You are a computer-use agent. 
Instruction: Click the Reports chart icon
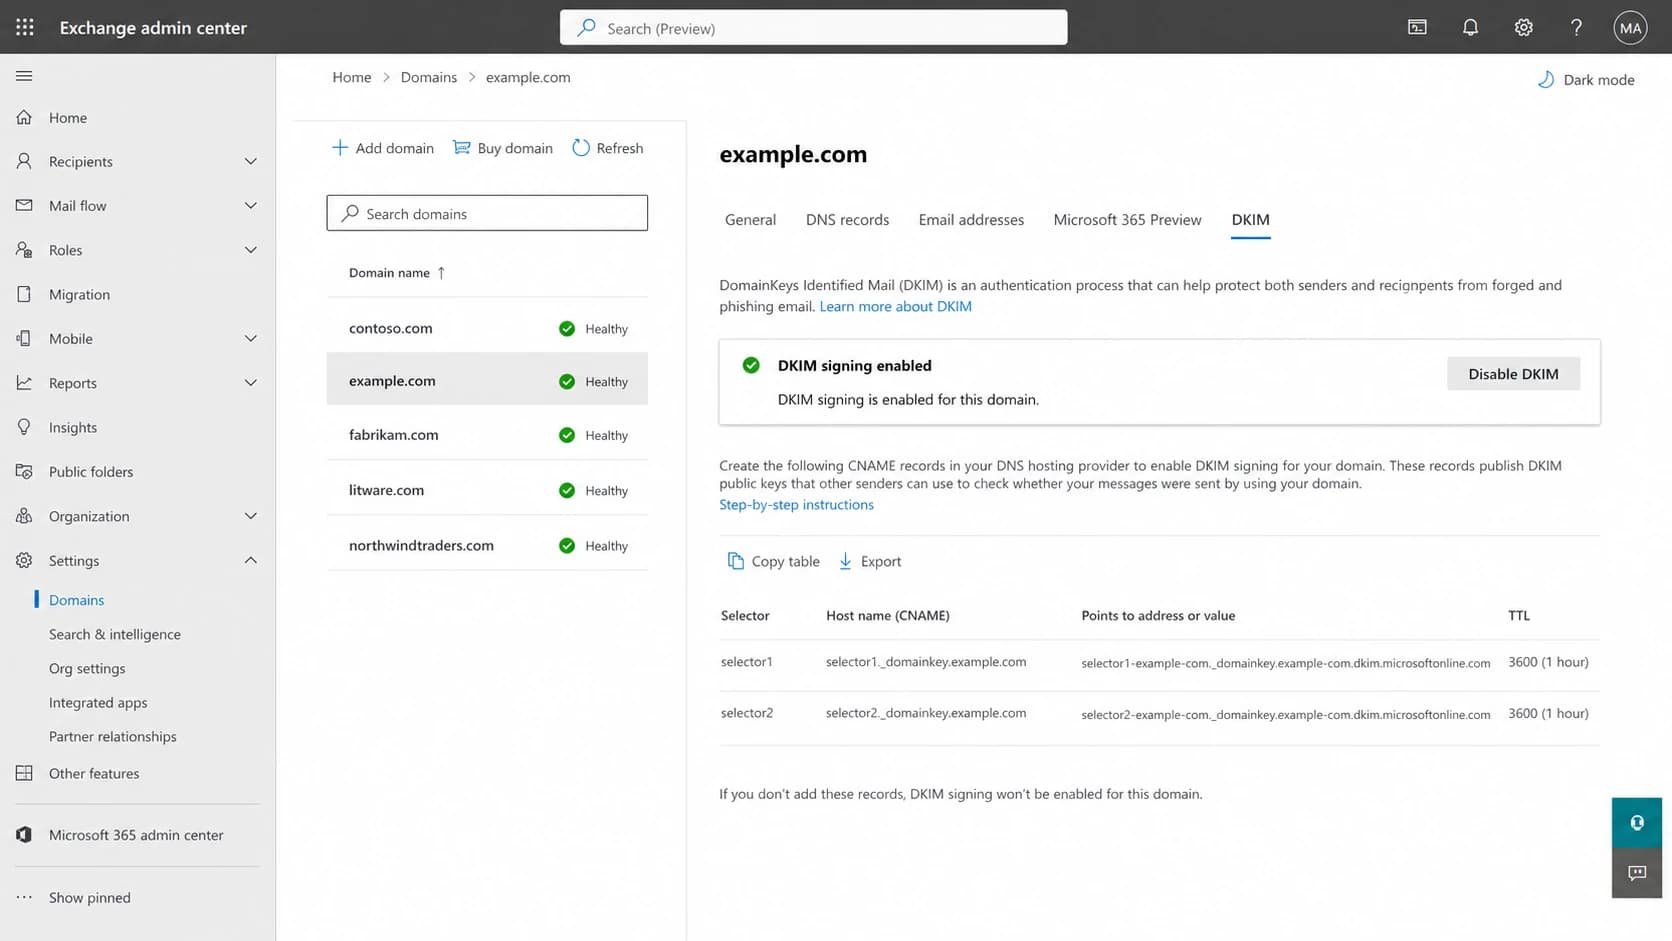click(x=24, y=383)
